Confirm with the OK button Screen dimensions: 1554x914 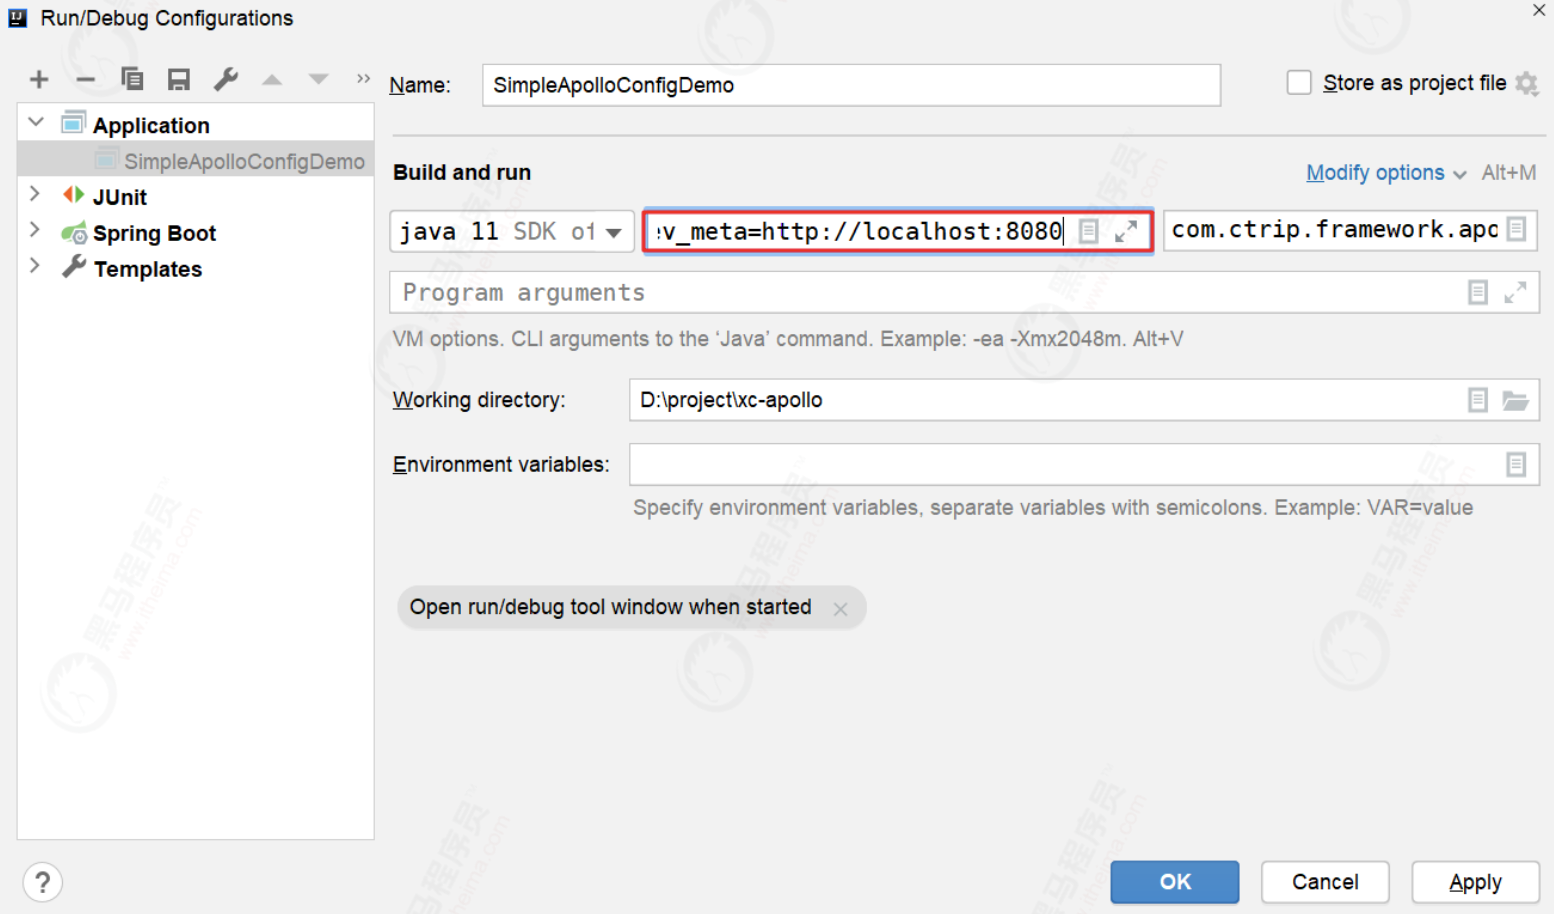[1175, 882]
